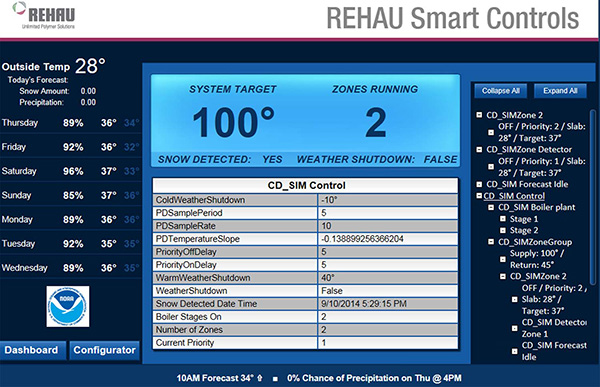Click the NOAA logo image
600x387 pixels.
coord(68,306)
